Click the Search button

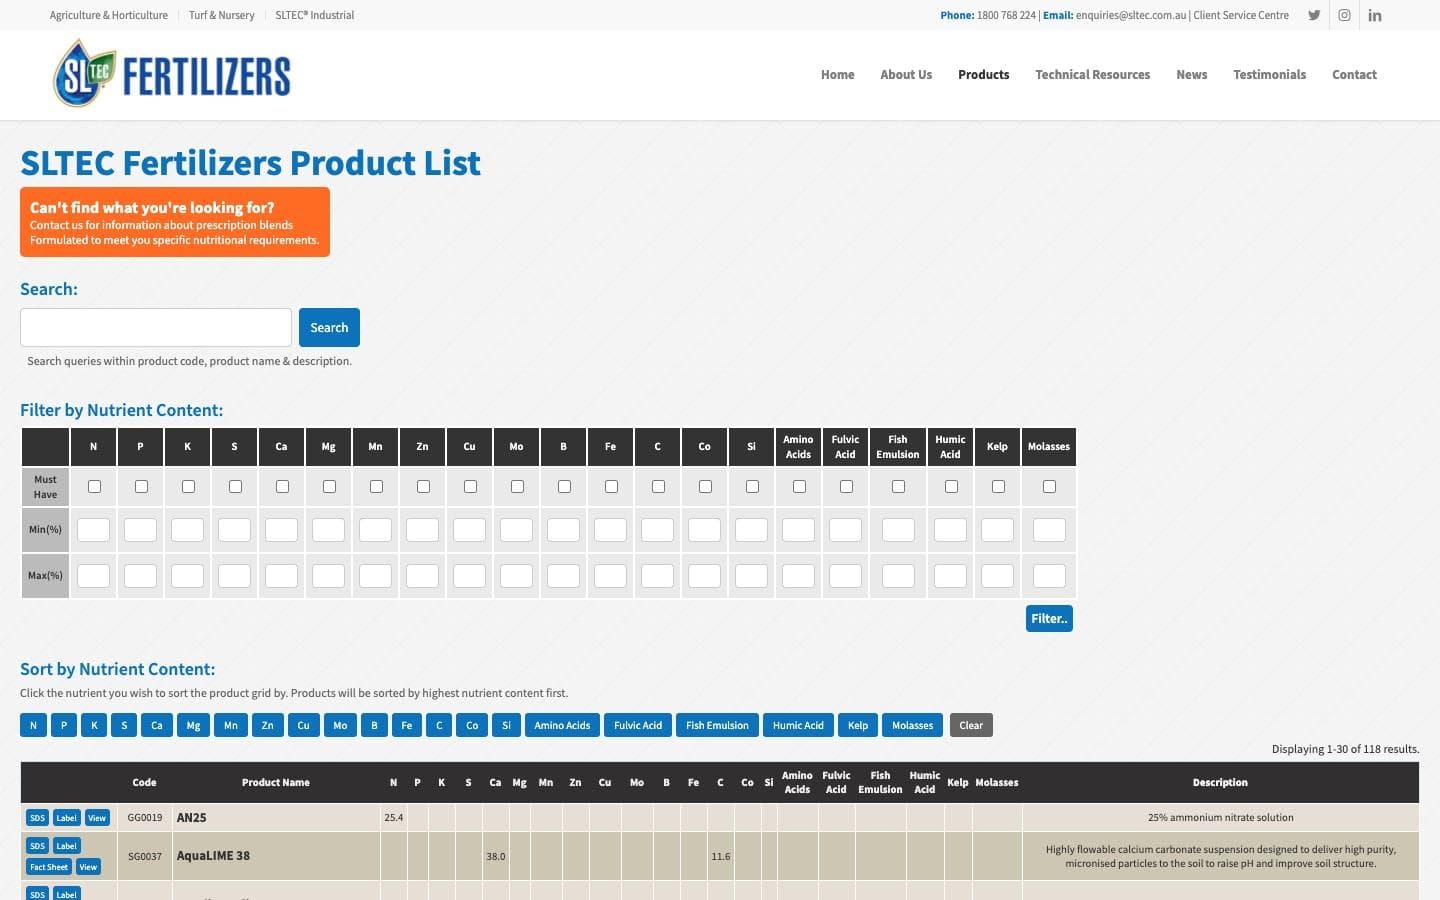click(329, 327)
